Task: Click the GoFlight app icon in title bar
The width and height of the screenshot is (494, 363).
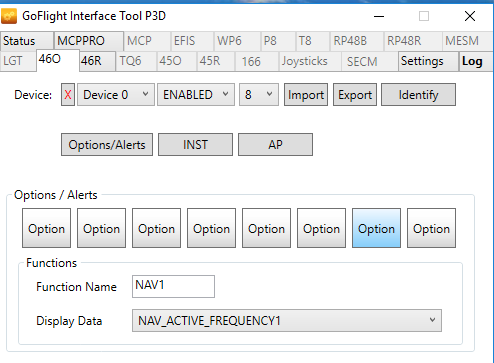Action: tap(9, 16)
